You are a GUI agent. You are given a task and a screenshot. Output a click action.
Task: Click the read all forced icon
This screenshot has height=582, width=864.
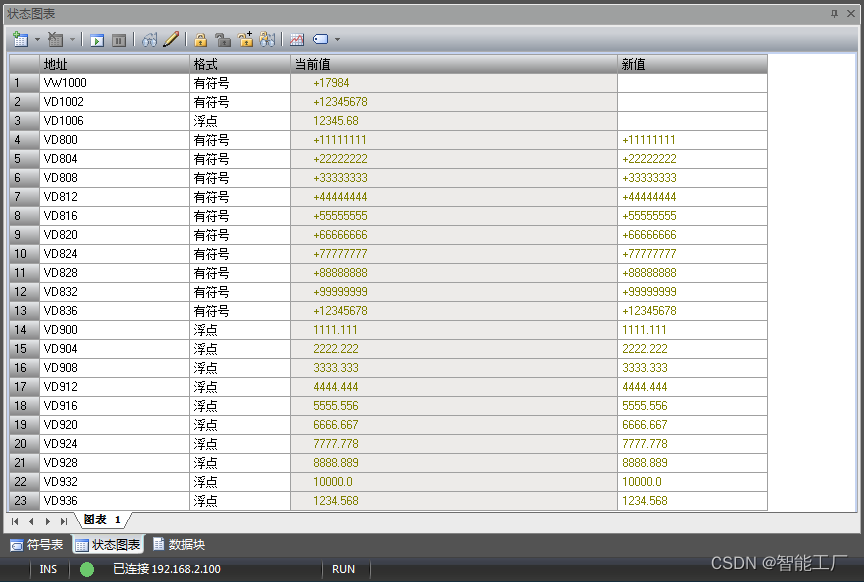click(267, 40)
